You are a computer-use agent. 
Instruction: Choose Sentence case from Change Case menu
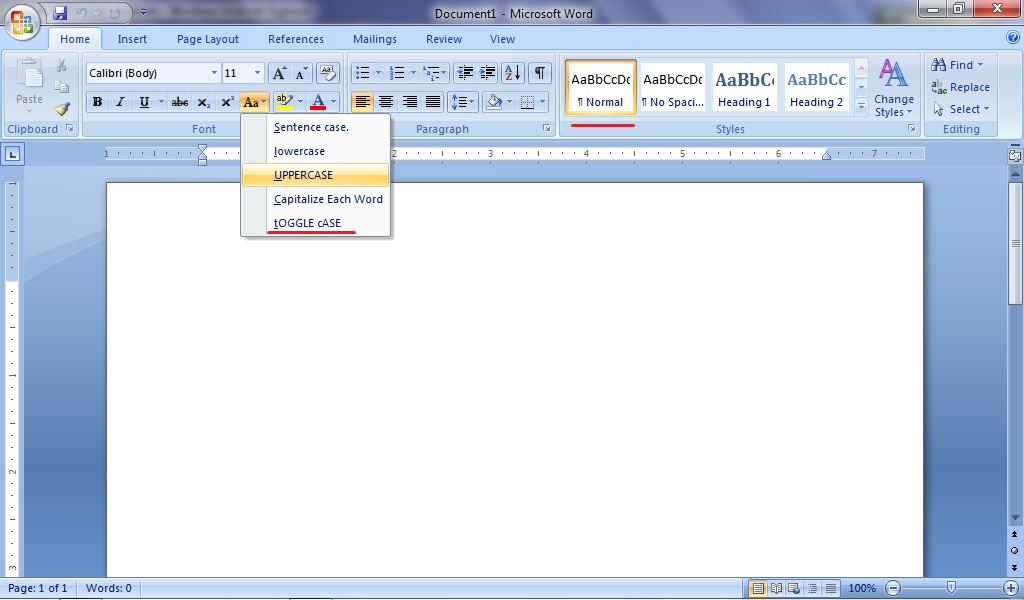[x=315, y=127]
